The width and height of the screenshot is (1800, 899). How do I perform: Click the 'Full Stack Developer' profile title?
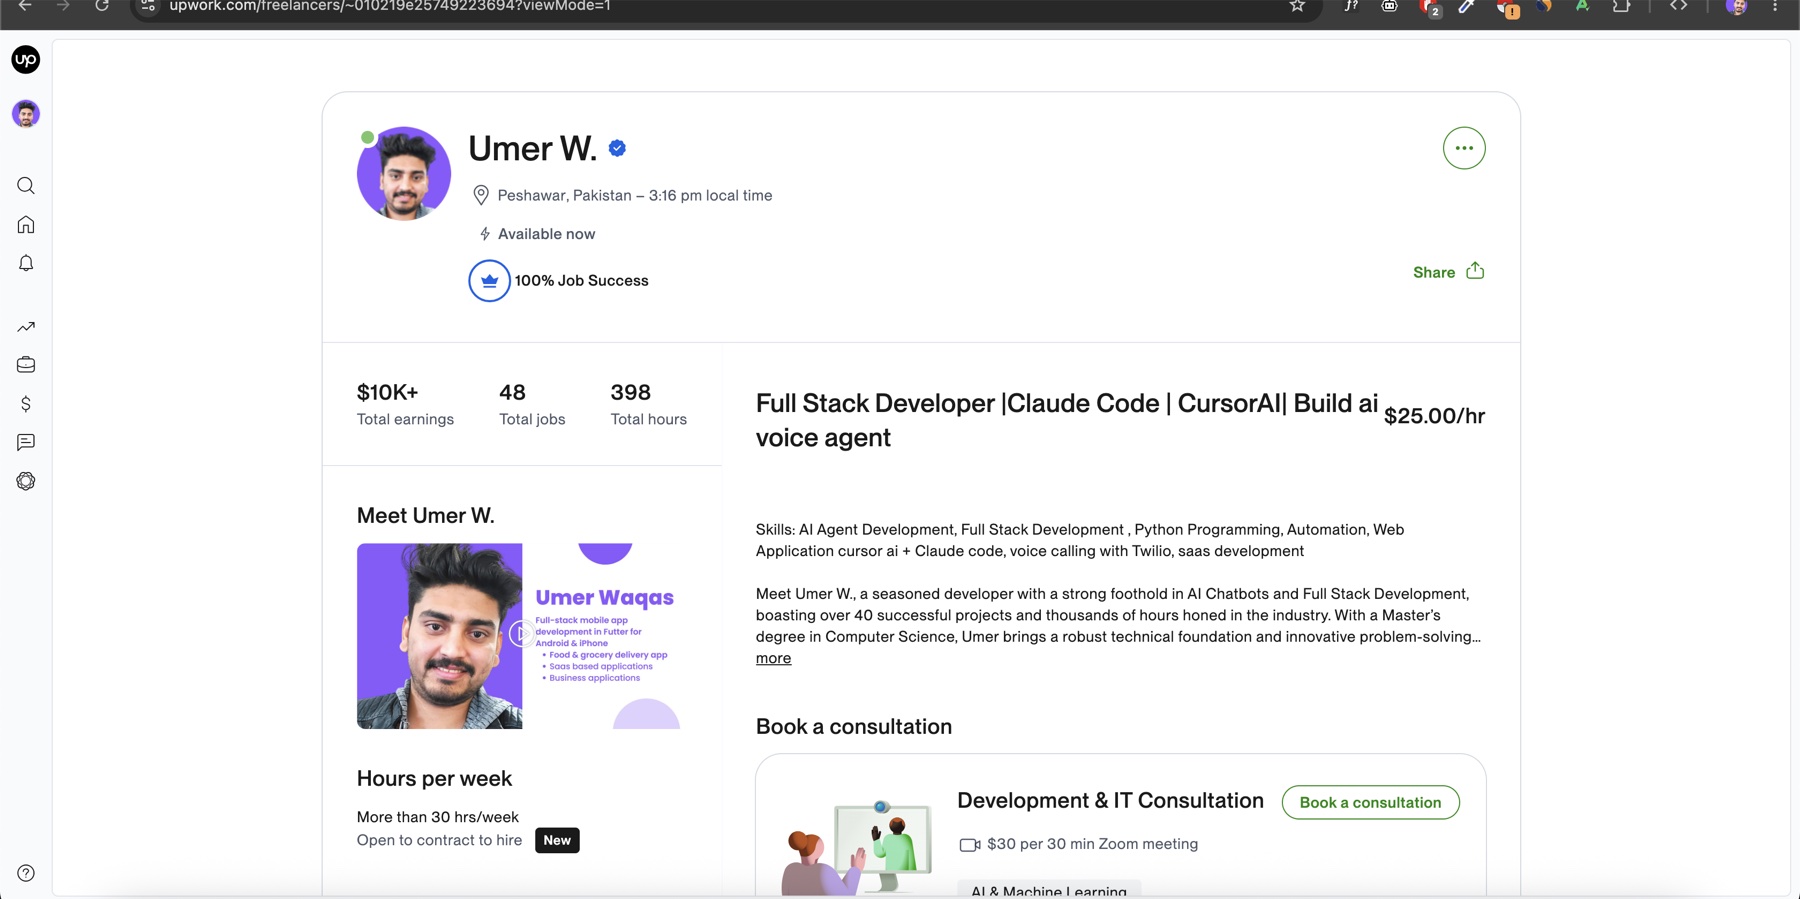[1066, 420]
